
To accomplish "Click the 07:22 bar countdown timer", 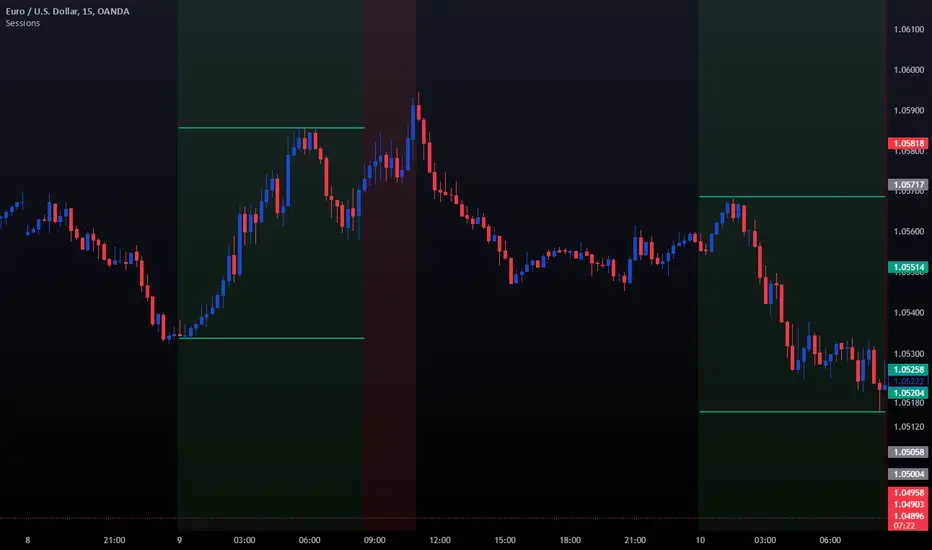I will [904, 526].
